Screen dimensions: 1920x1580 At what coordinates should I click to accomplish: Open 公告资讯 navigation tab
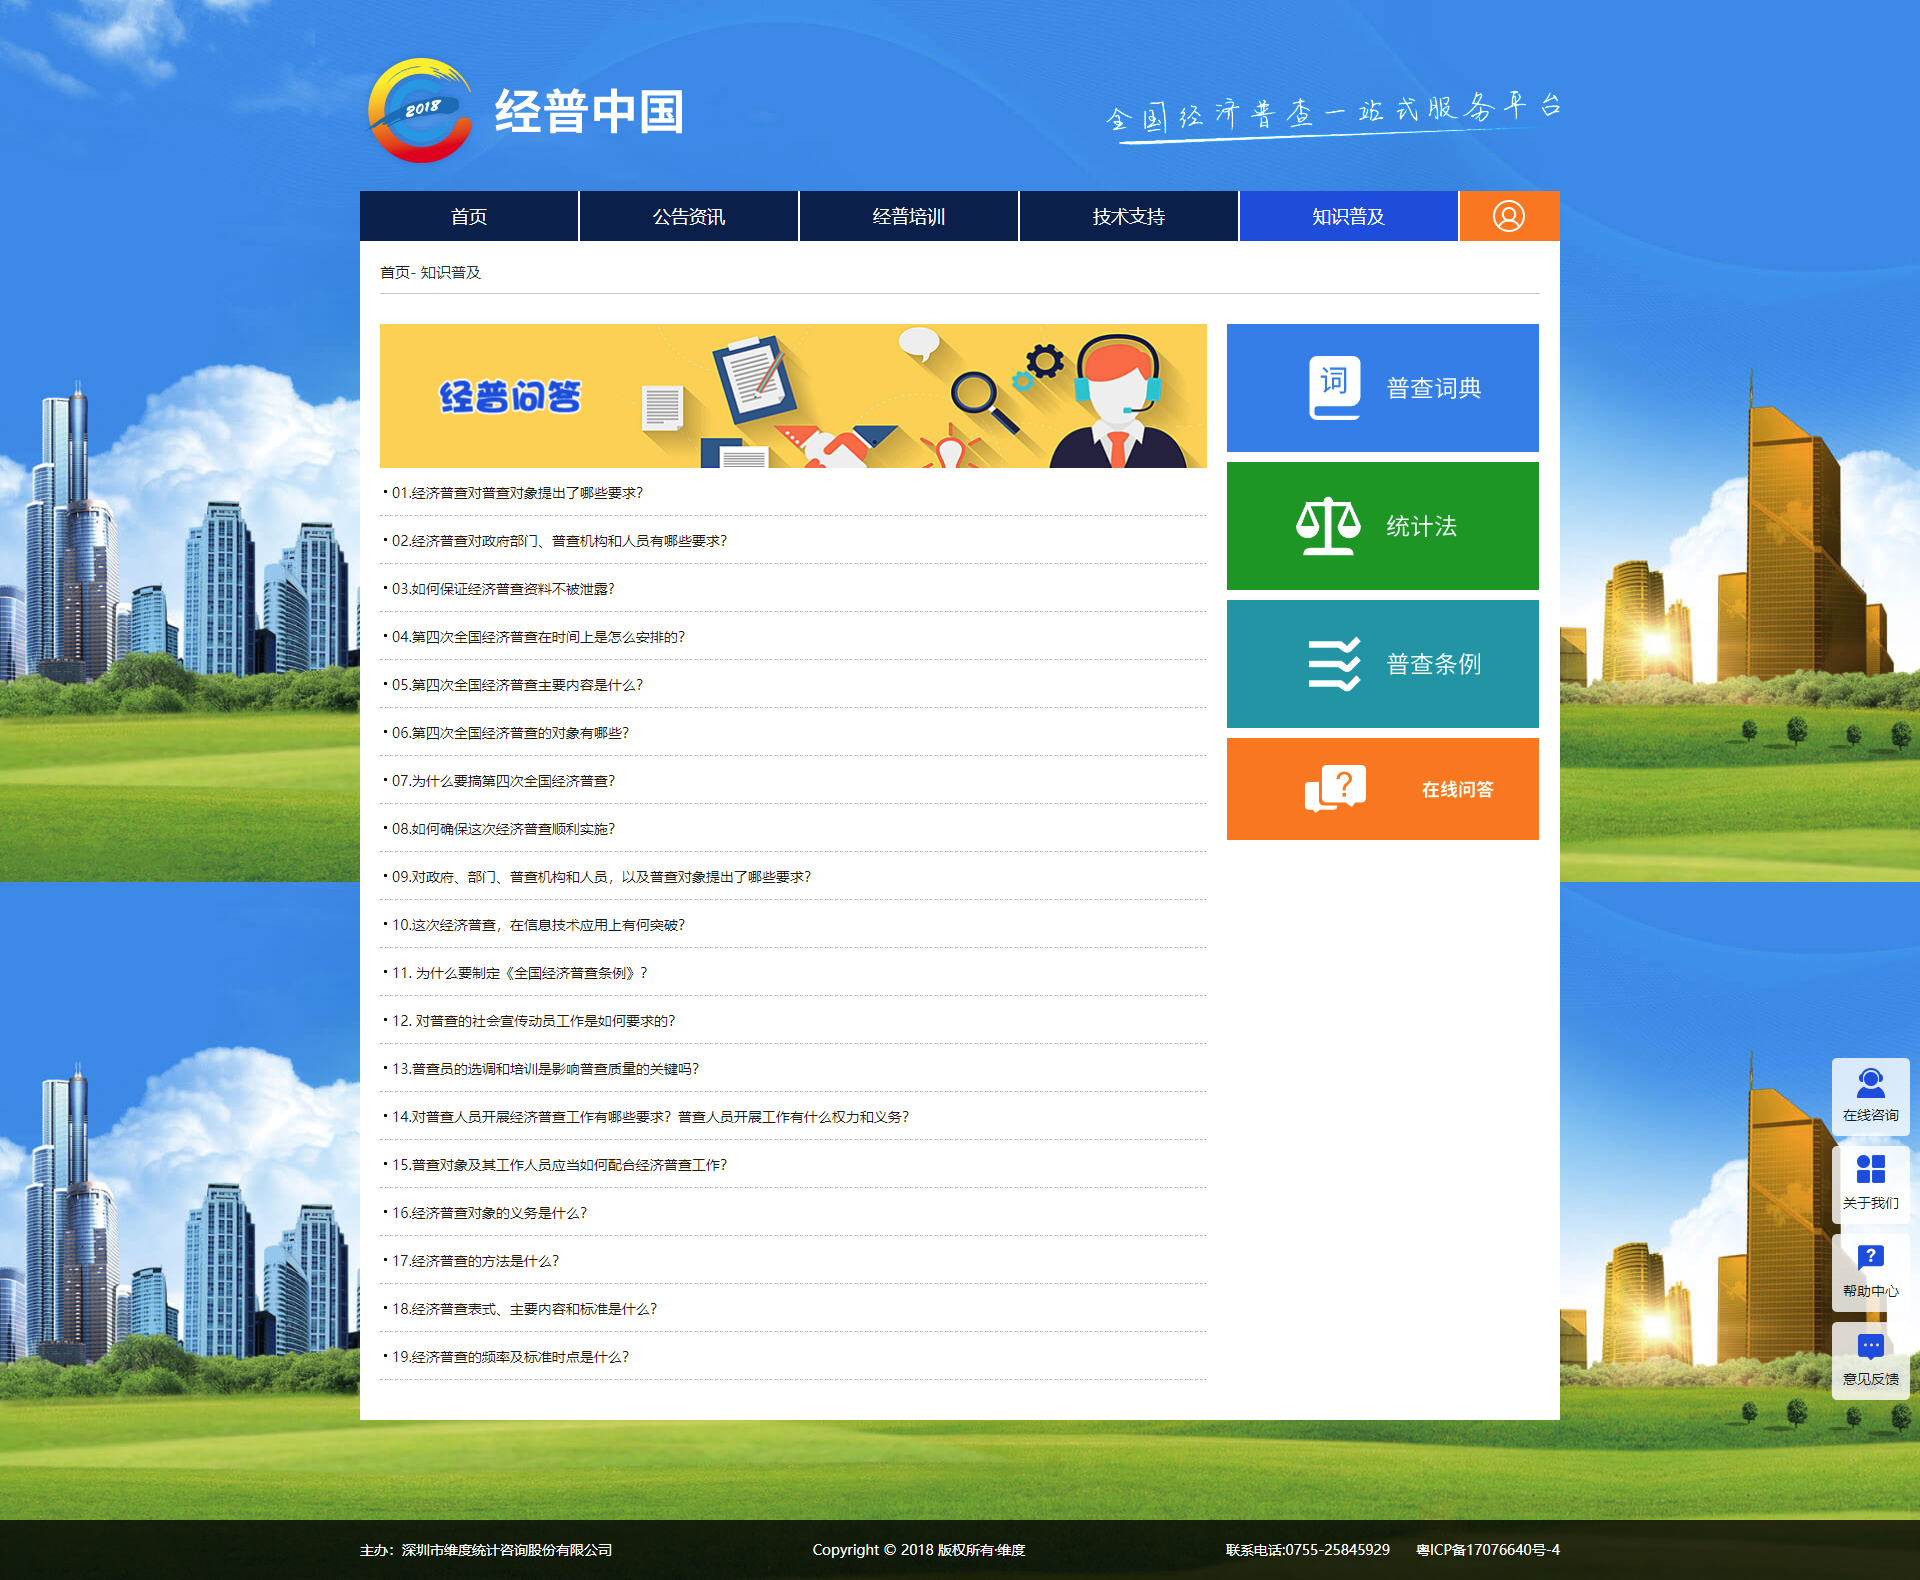coord(689,216)
